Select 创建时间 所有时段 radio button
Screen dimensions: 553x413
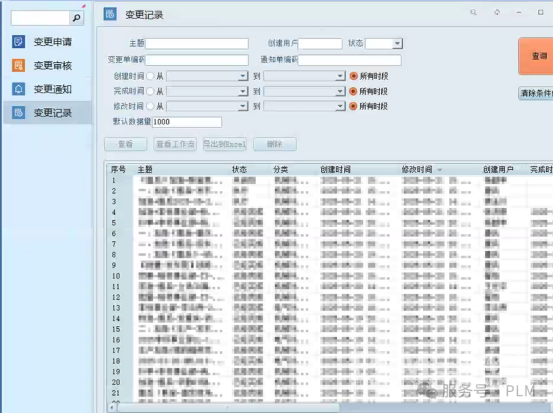[353, 76]
